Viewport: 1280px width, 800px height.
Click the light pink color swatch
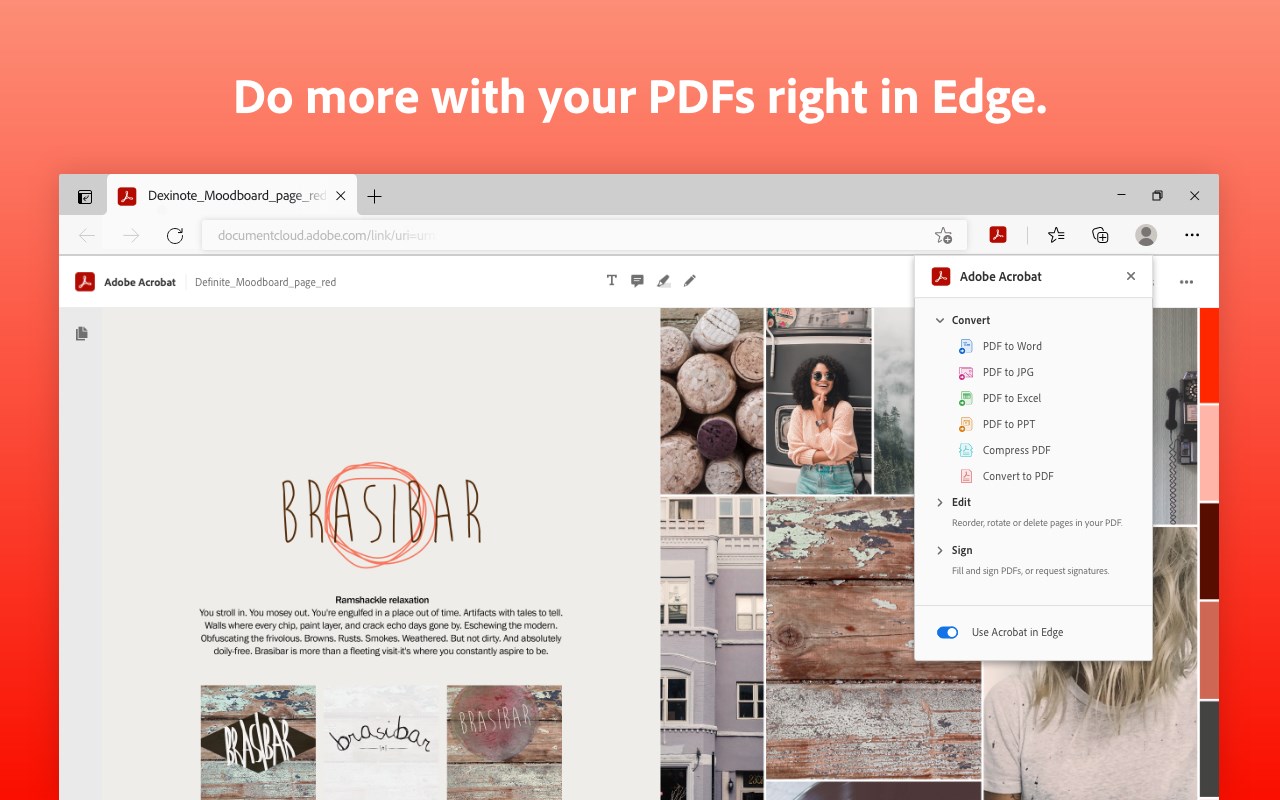[x=1209, y=453]
